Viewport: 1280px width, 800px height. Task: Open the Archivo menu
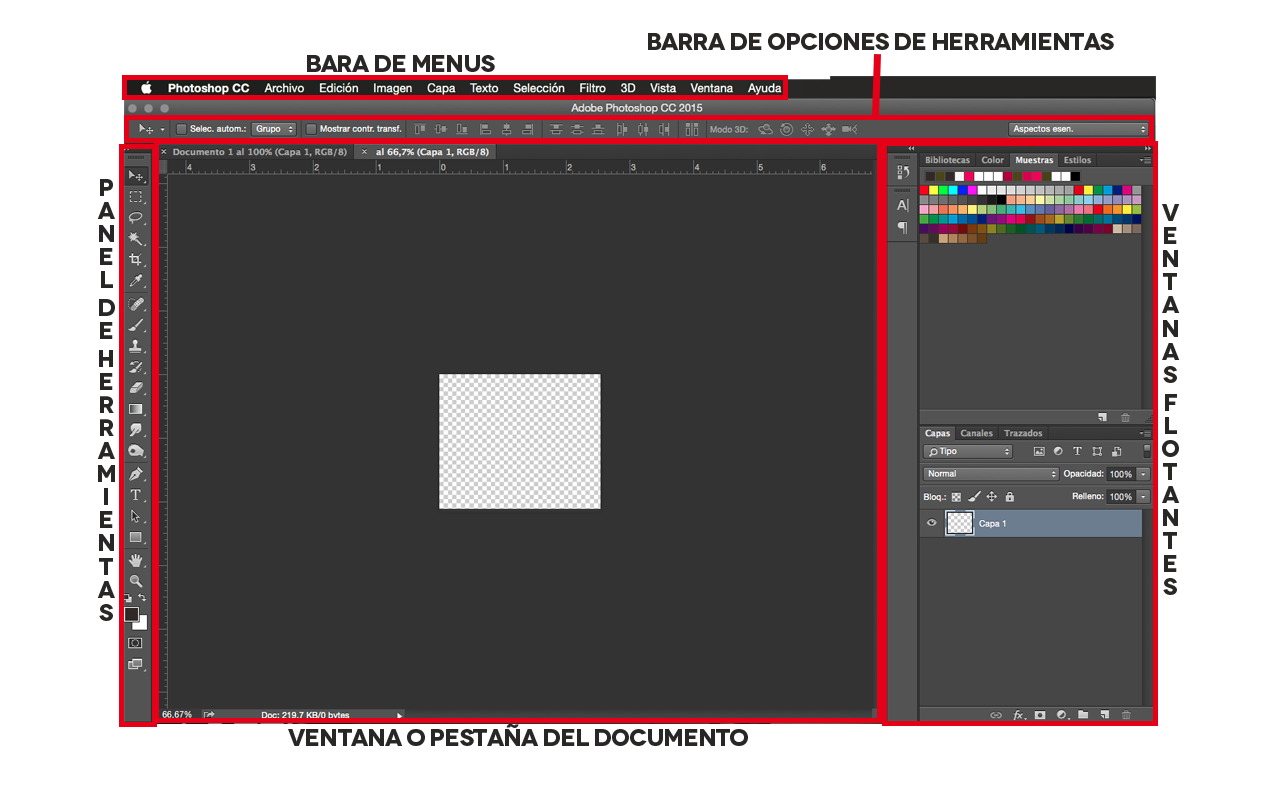pos(284,88)
